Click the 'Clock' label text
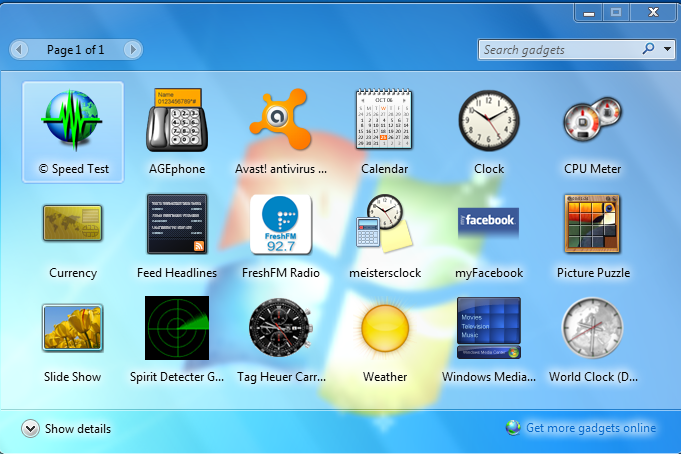 point(489,169)
